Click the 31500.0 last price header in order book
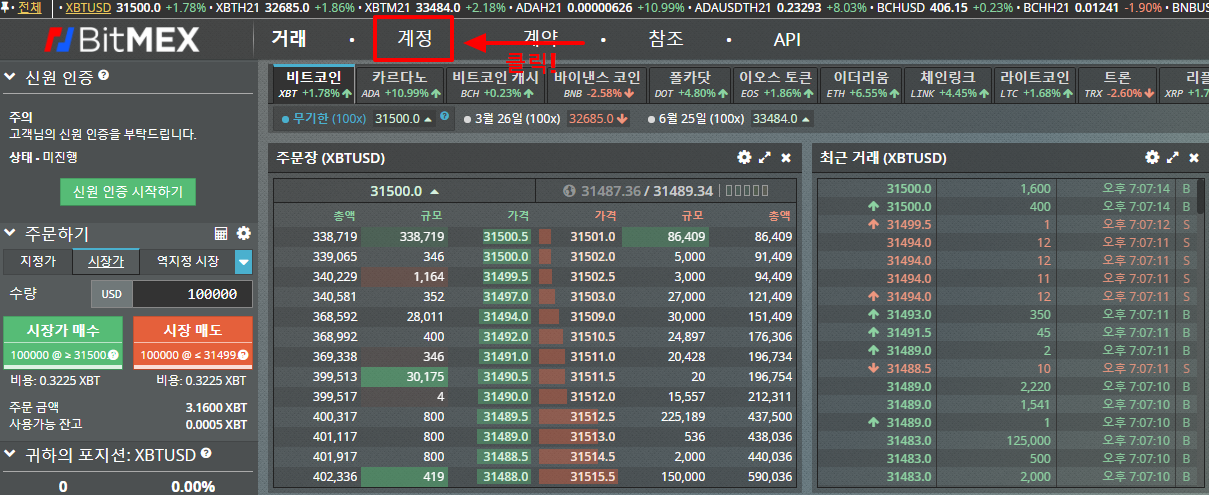The height and width of the screenshot is (495, 1209). pos(404,191)
